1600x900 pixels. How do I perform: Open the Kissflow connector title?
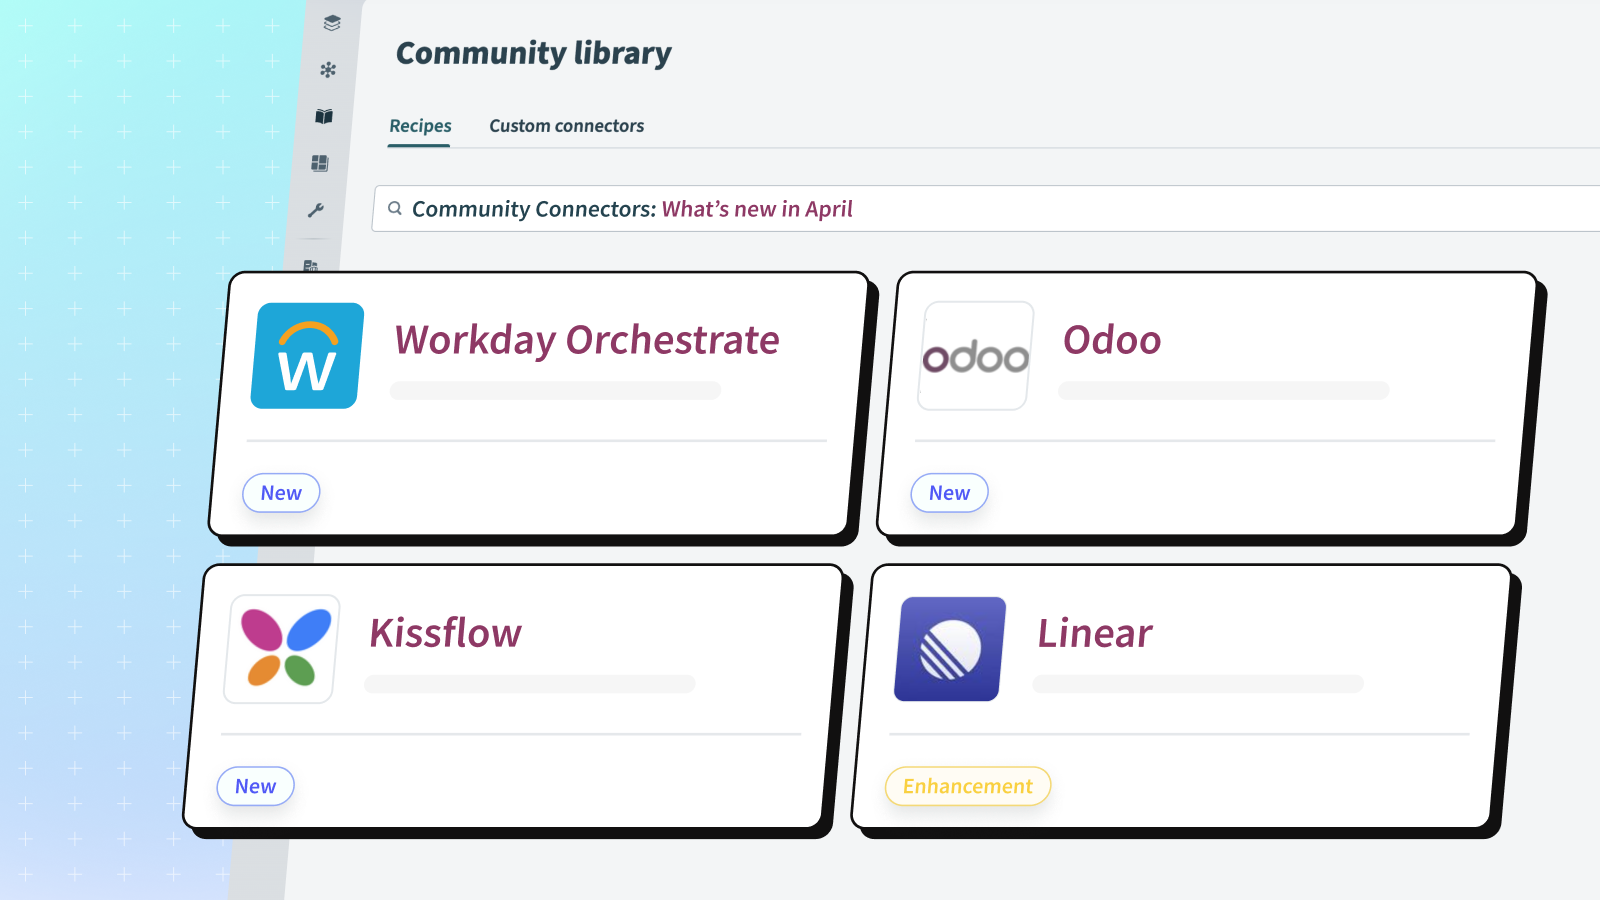pos(446,633)
